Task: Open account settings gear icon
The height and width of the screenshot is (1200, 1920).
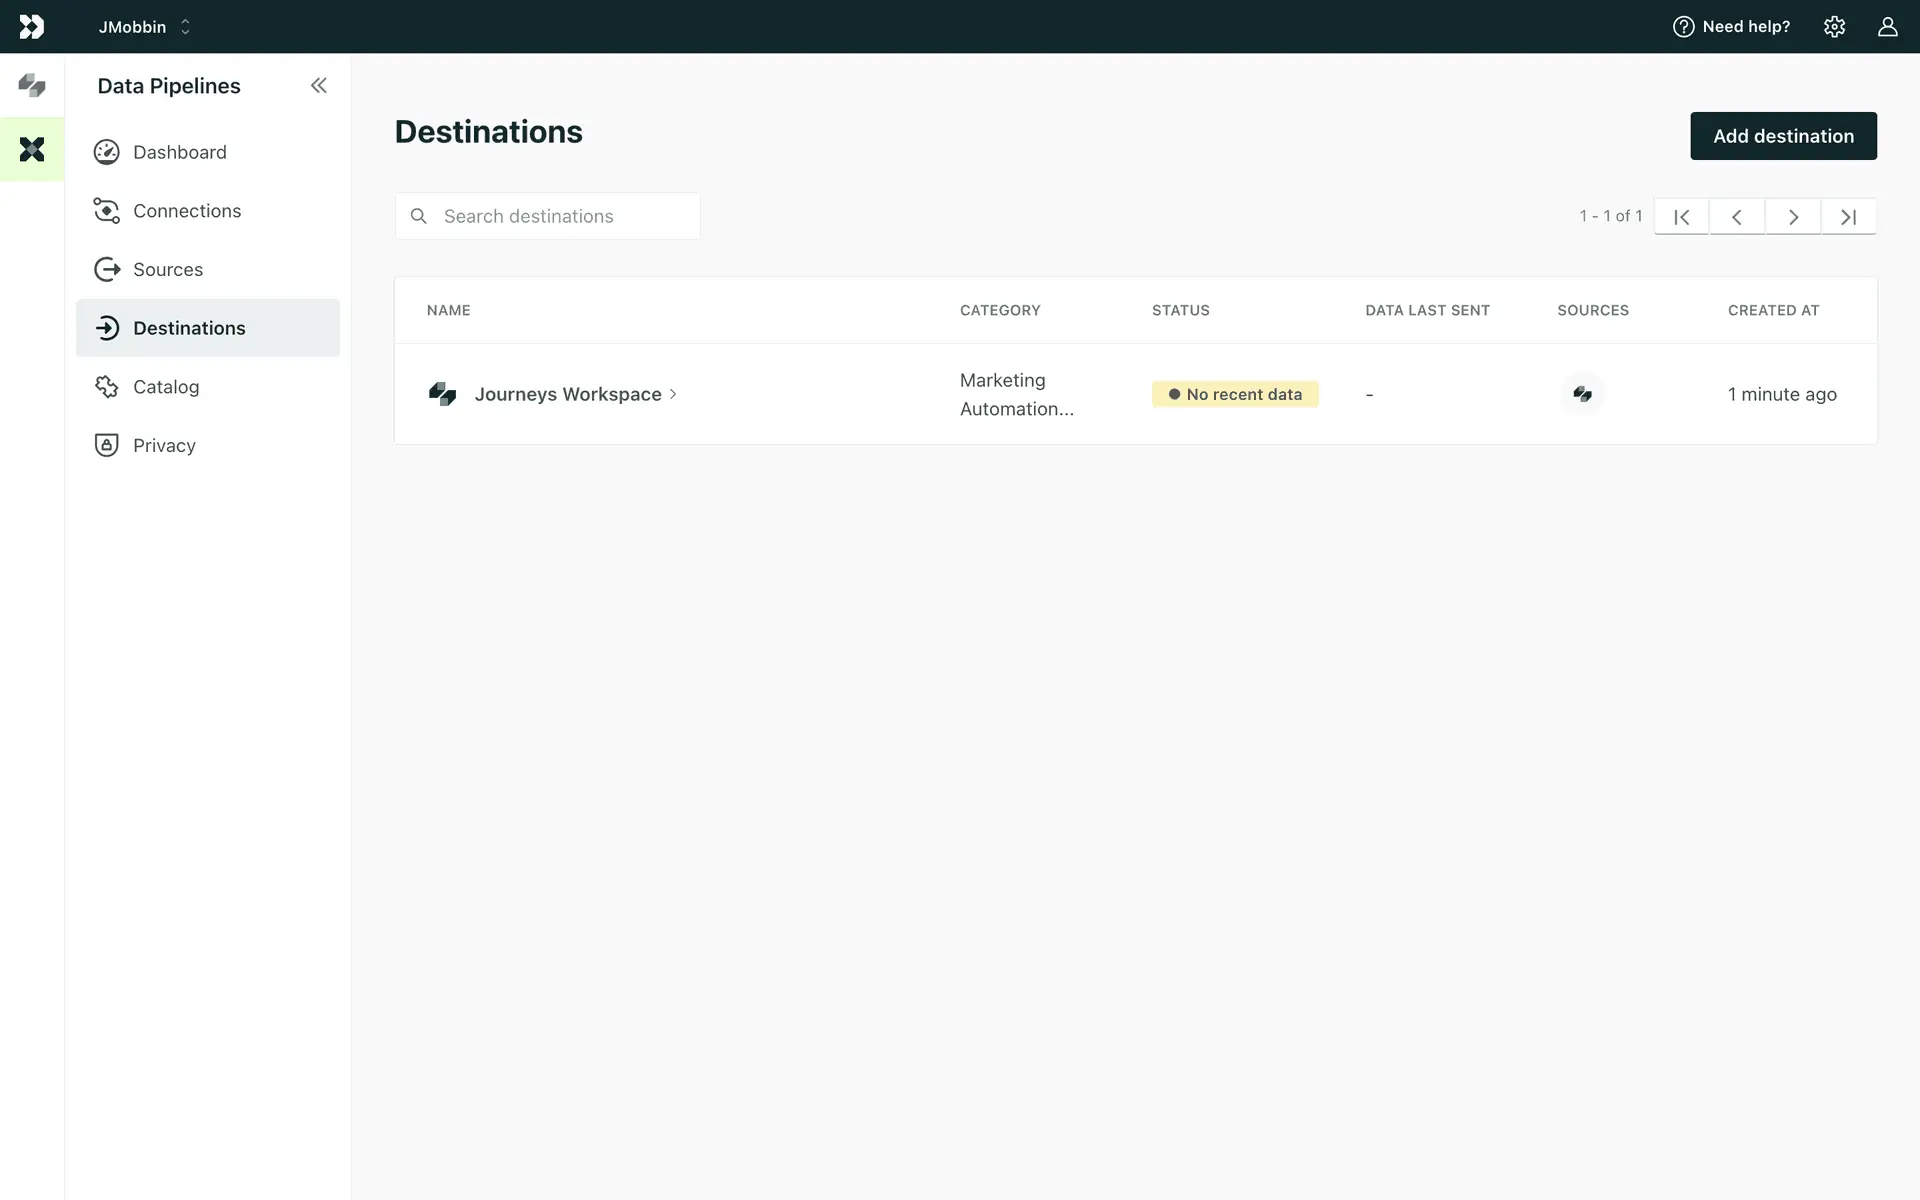Action: (x=1834, y=27)
